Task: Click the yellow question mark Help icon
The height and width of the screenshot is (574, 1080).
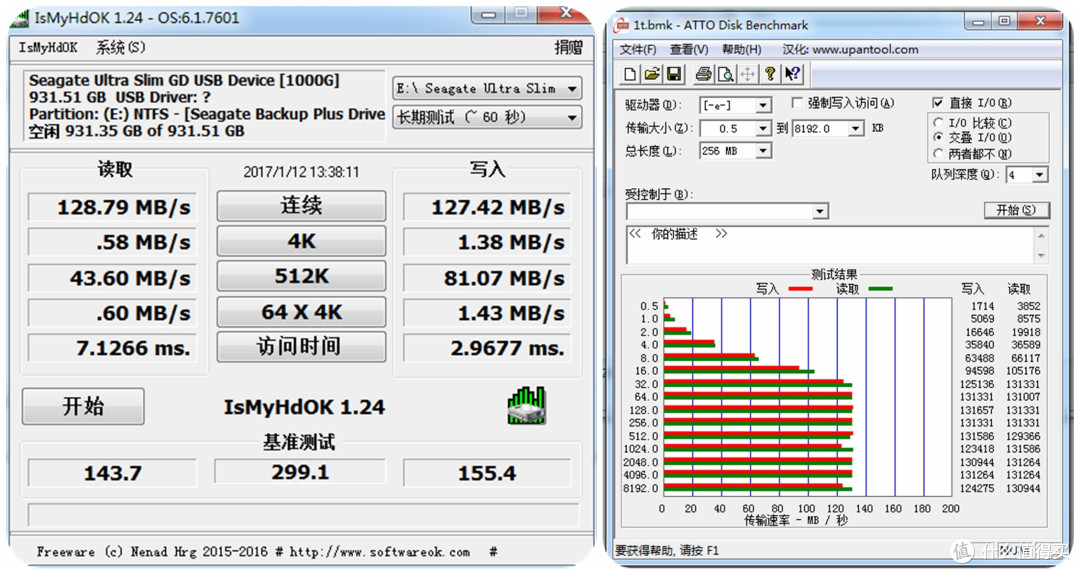Action: 770,74
